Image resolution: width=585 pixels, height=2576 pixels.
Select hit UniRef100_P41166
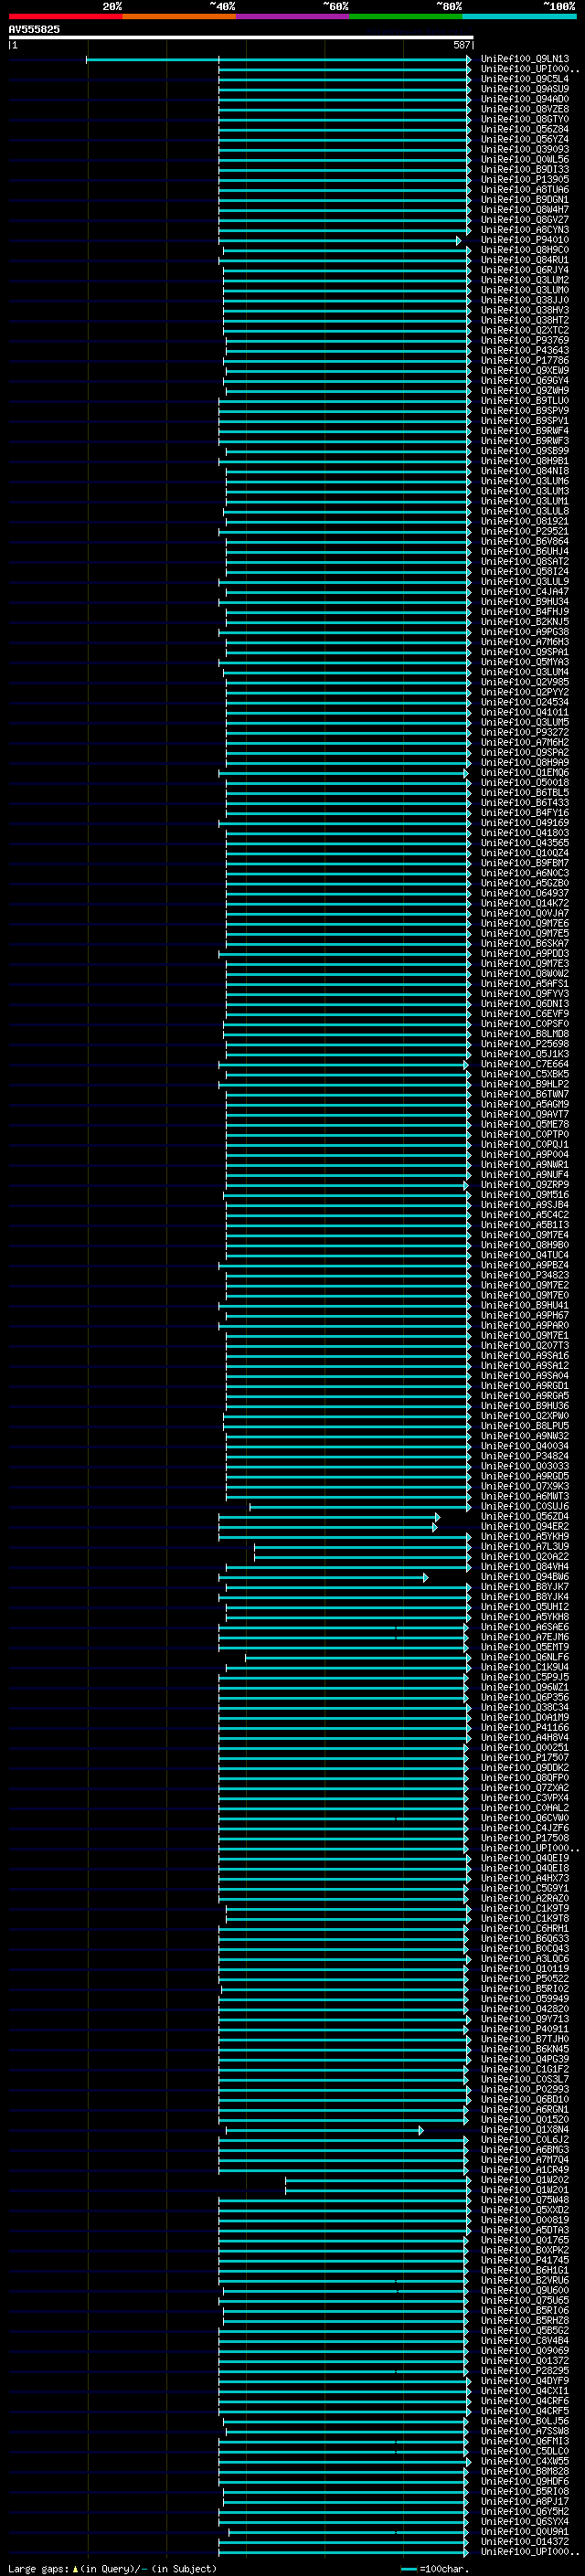click(525, 1727)
